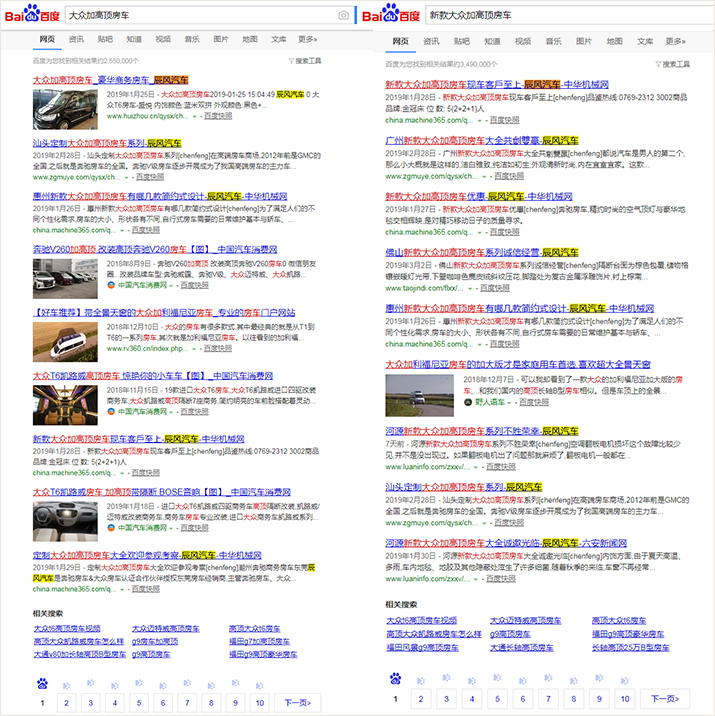The height and width of the screenshot is (716, 715).
Task: Go to page 3 of 新款大众加高顶房车 results
Action: [x=447, y=699]
